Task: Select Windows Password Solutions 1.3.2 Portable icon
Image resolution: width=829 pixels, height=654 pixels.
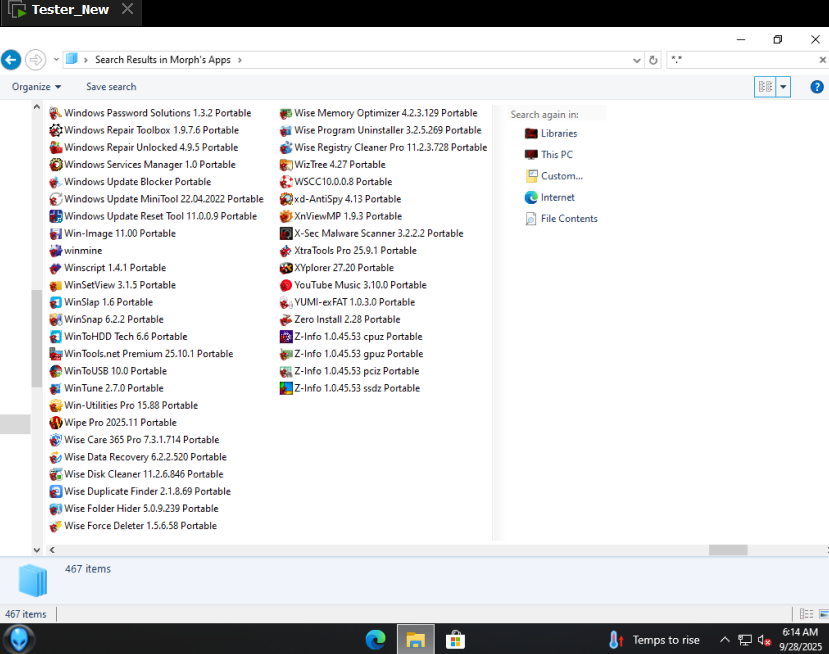Action: [56, 113]
